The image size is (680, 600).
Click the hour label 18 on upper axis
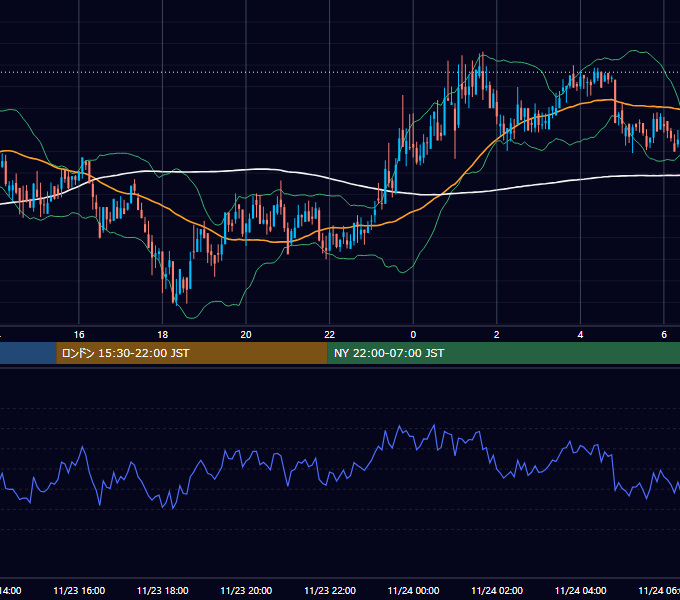click(x=163, y=335)
